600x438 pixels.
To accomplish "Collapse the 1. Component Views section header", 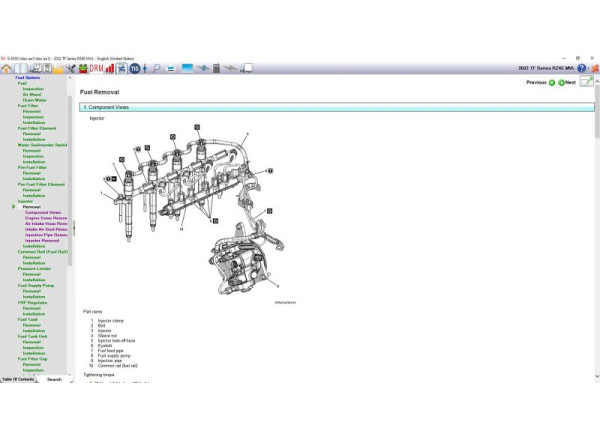I will coord(335,106).
